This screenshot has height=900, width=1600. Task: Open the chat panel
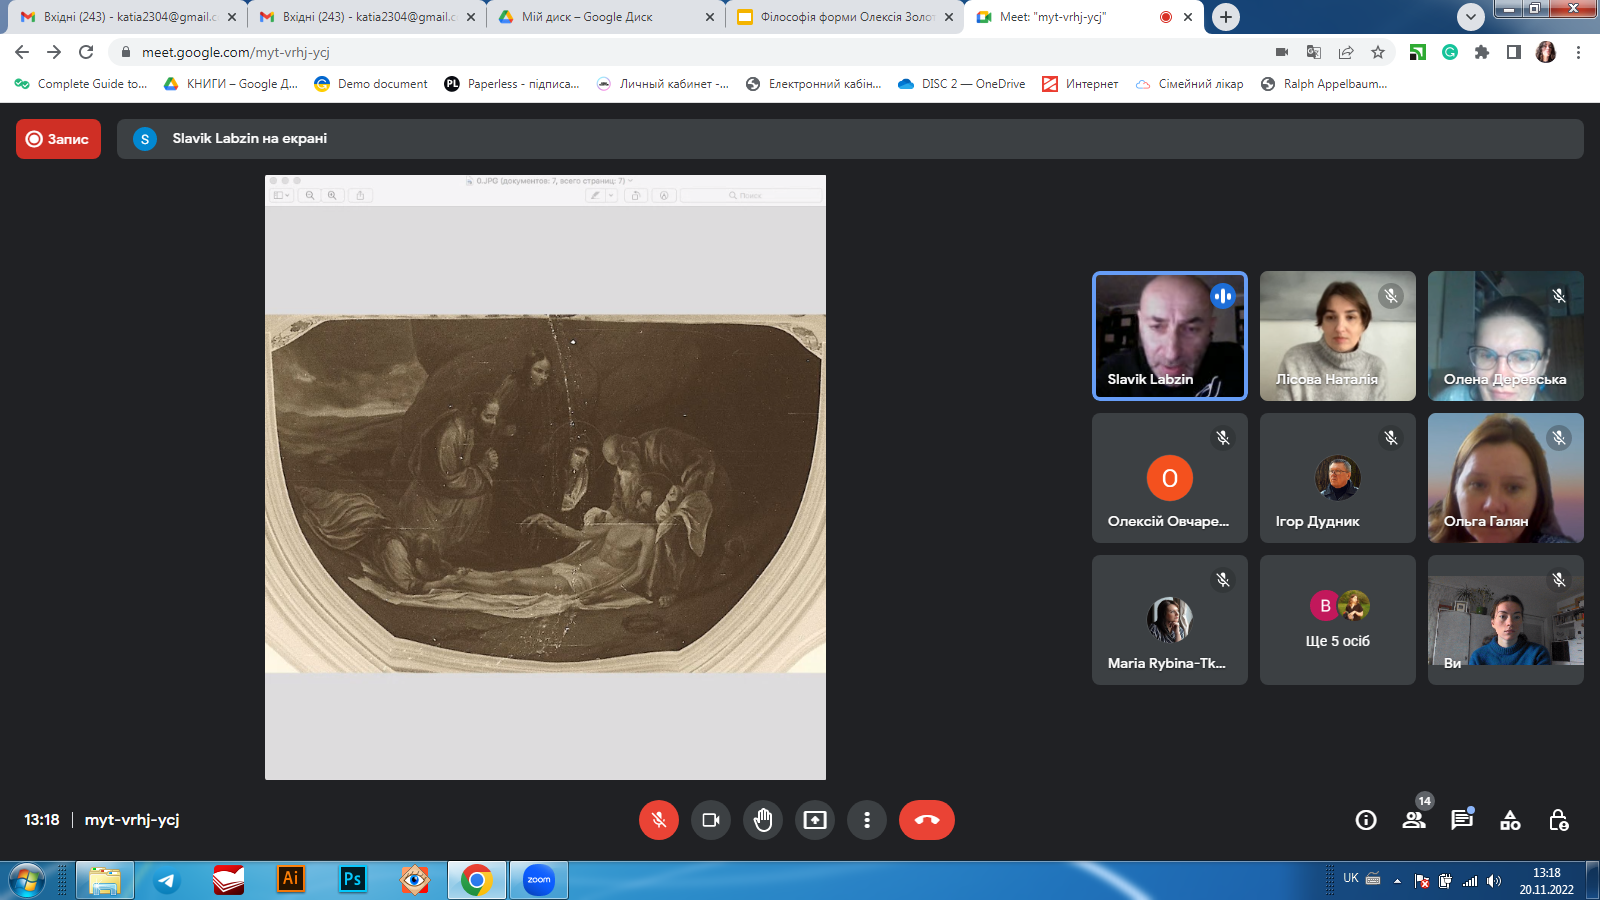coord(1462,820)
